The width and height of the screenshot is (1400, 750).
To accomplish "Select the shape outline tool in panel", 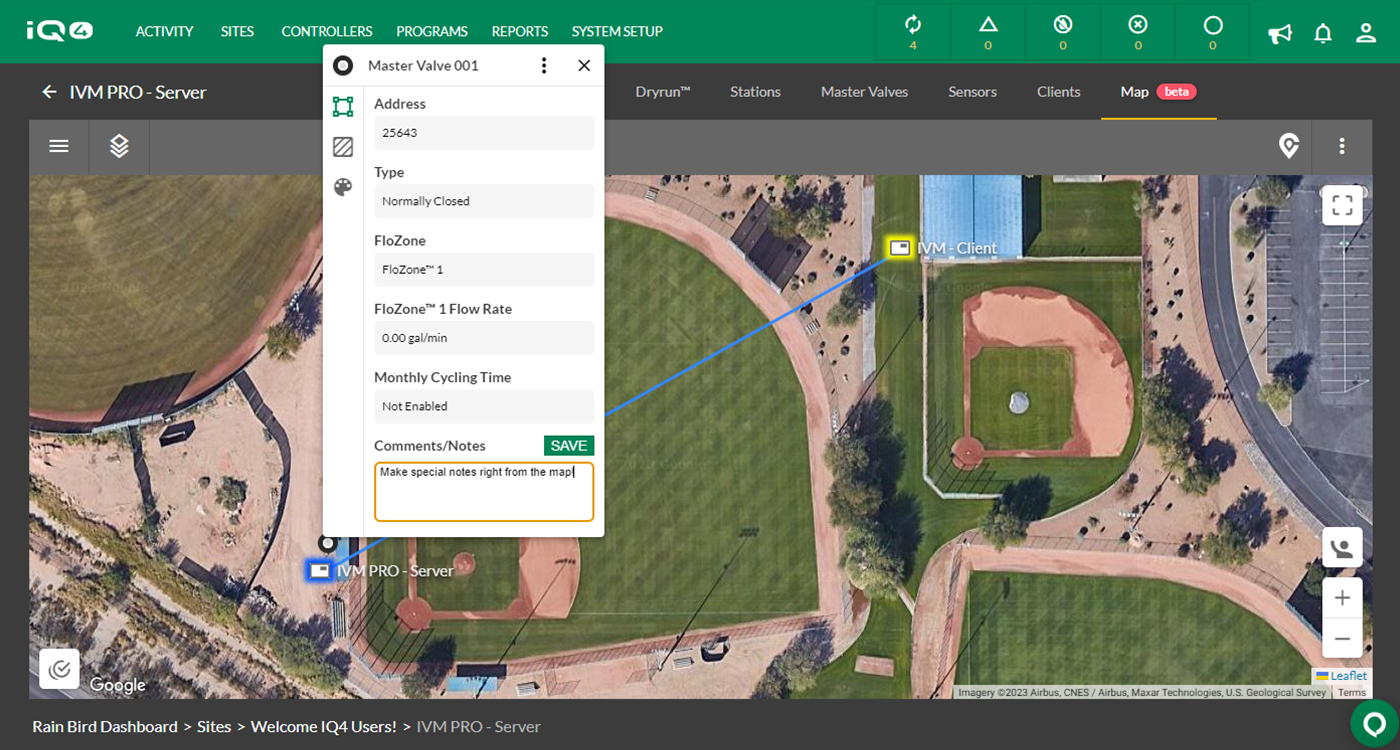I will pos(343,106).
